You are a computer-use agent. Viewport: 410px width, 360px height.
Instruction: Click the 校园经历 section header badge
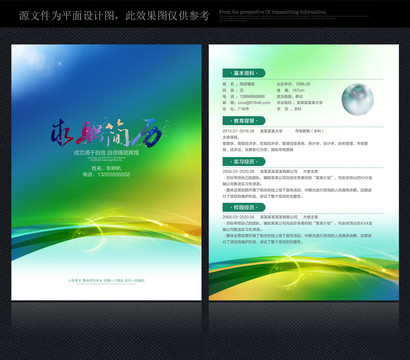(x=244, y=207)
